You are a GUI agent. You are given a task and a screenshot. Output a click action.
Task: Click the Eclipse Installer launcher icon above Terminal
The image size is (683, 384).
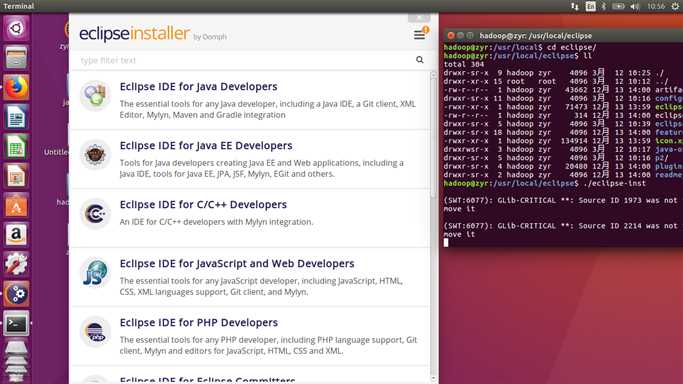[16, 294]
